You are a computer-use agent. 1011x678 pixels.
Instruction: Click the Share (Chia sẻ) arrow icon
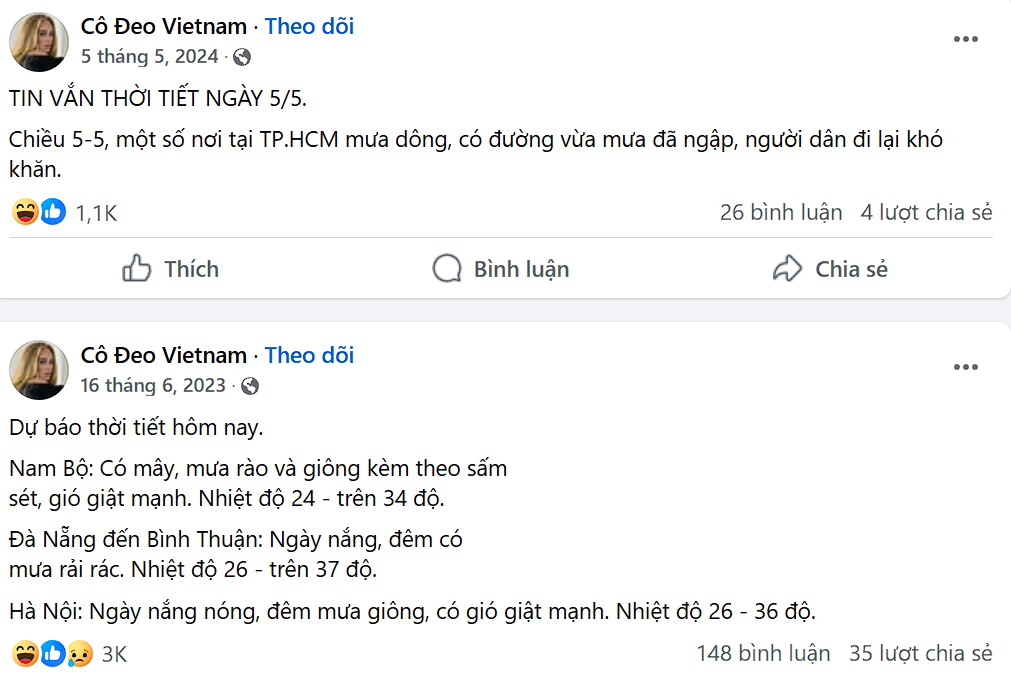pos(787,268)
